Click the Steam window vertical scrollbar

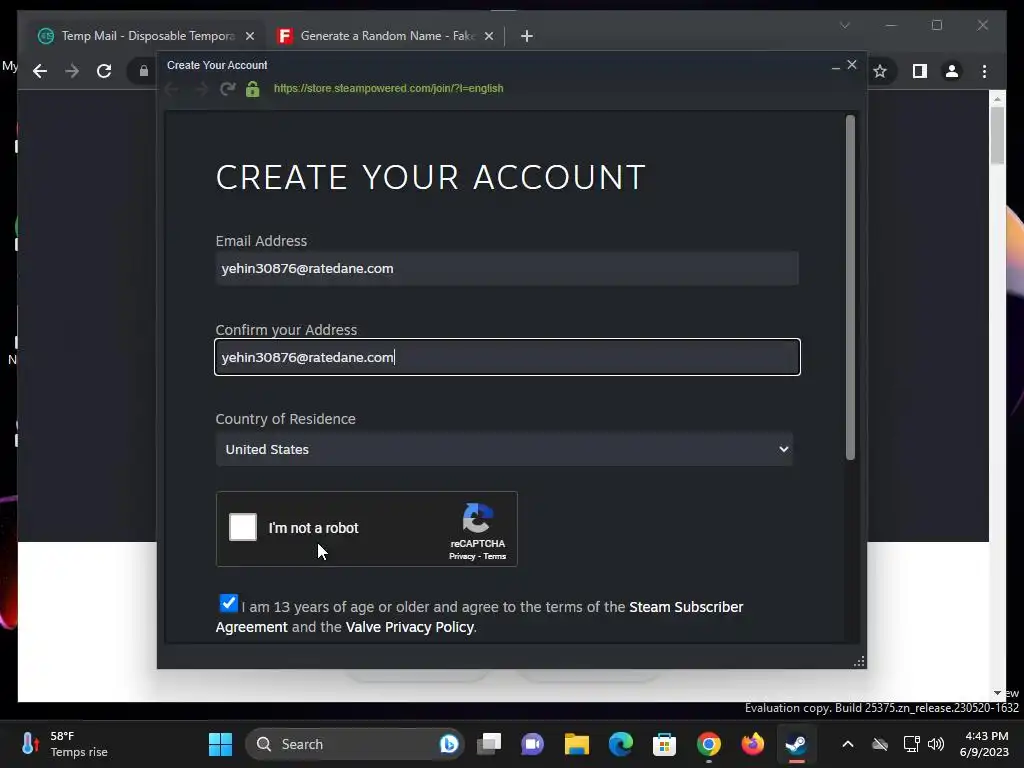[850, 287]
